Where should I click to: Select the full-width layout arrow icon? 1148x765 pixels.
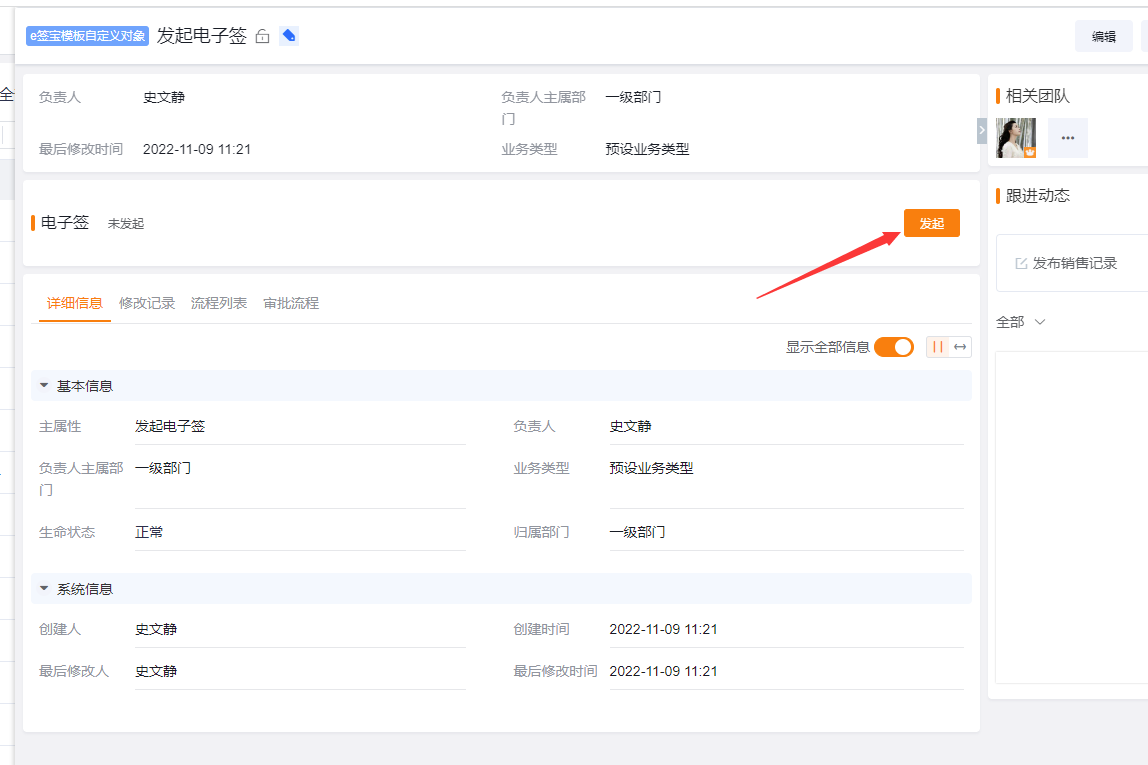tap(960, 347)
